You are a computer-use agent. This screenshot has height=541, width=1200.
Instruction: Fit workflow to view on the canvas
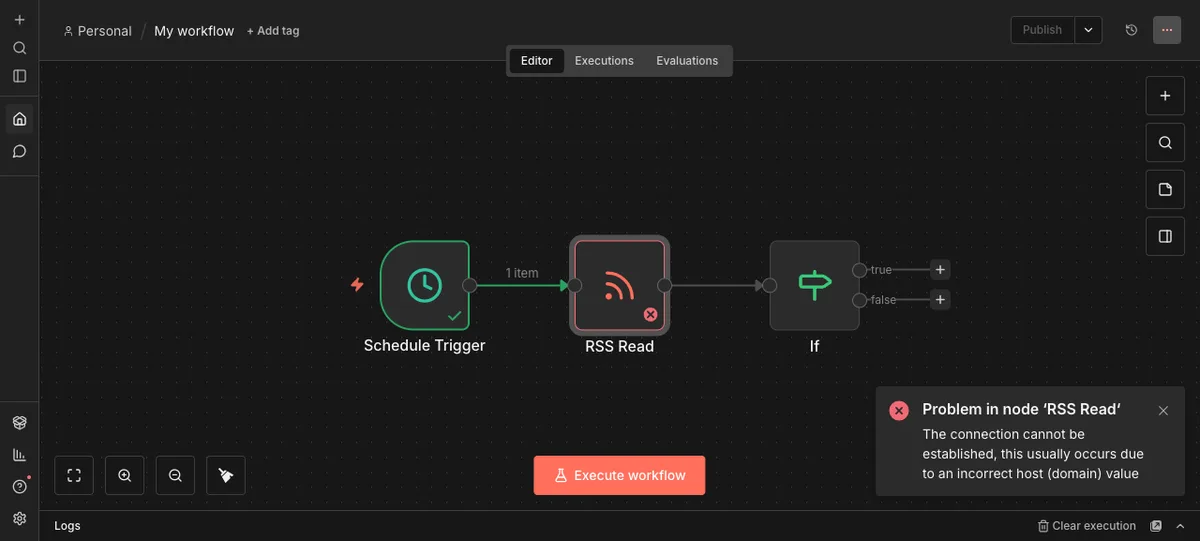click(x=74, y=476)
